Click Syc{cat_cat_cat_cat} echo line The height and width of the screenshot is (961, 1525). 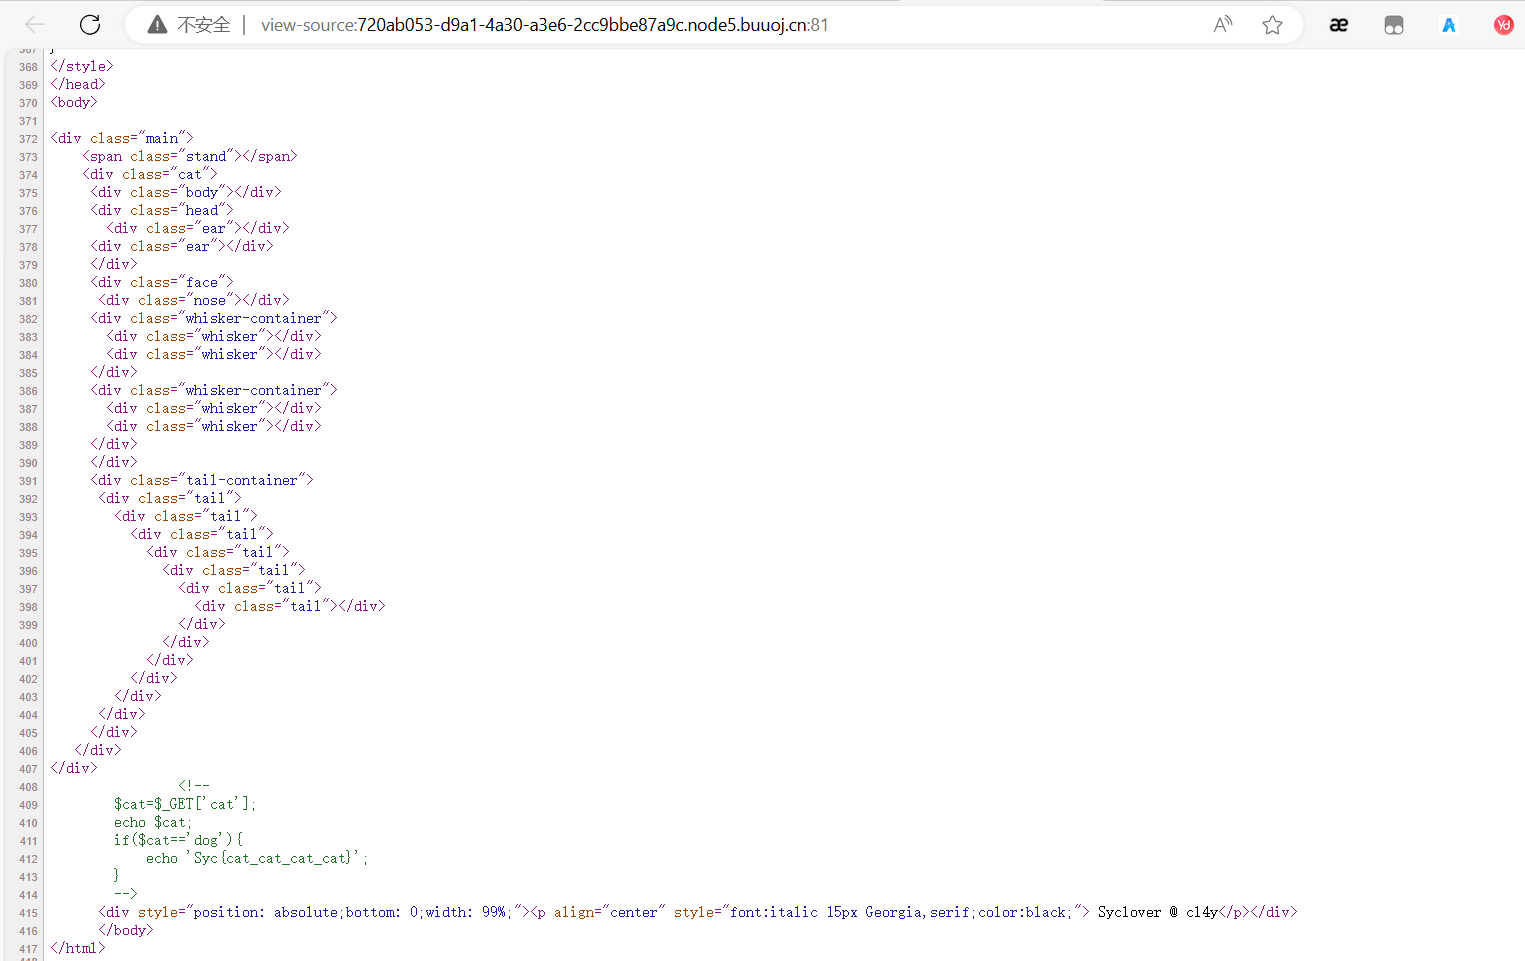coord(257,859)
